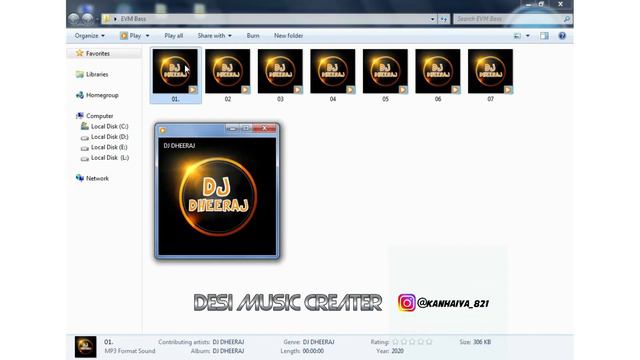Click the Libraries folder icon
The image size is (640, 360).
click(x=80, y=74)
